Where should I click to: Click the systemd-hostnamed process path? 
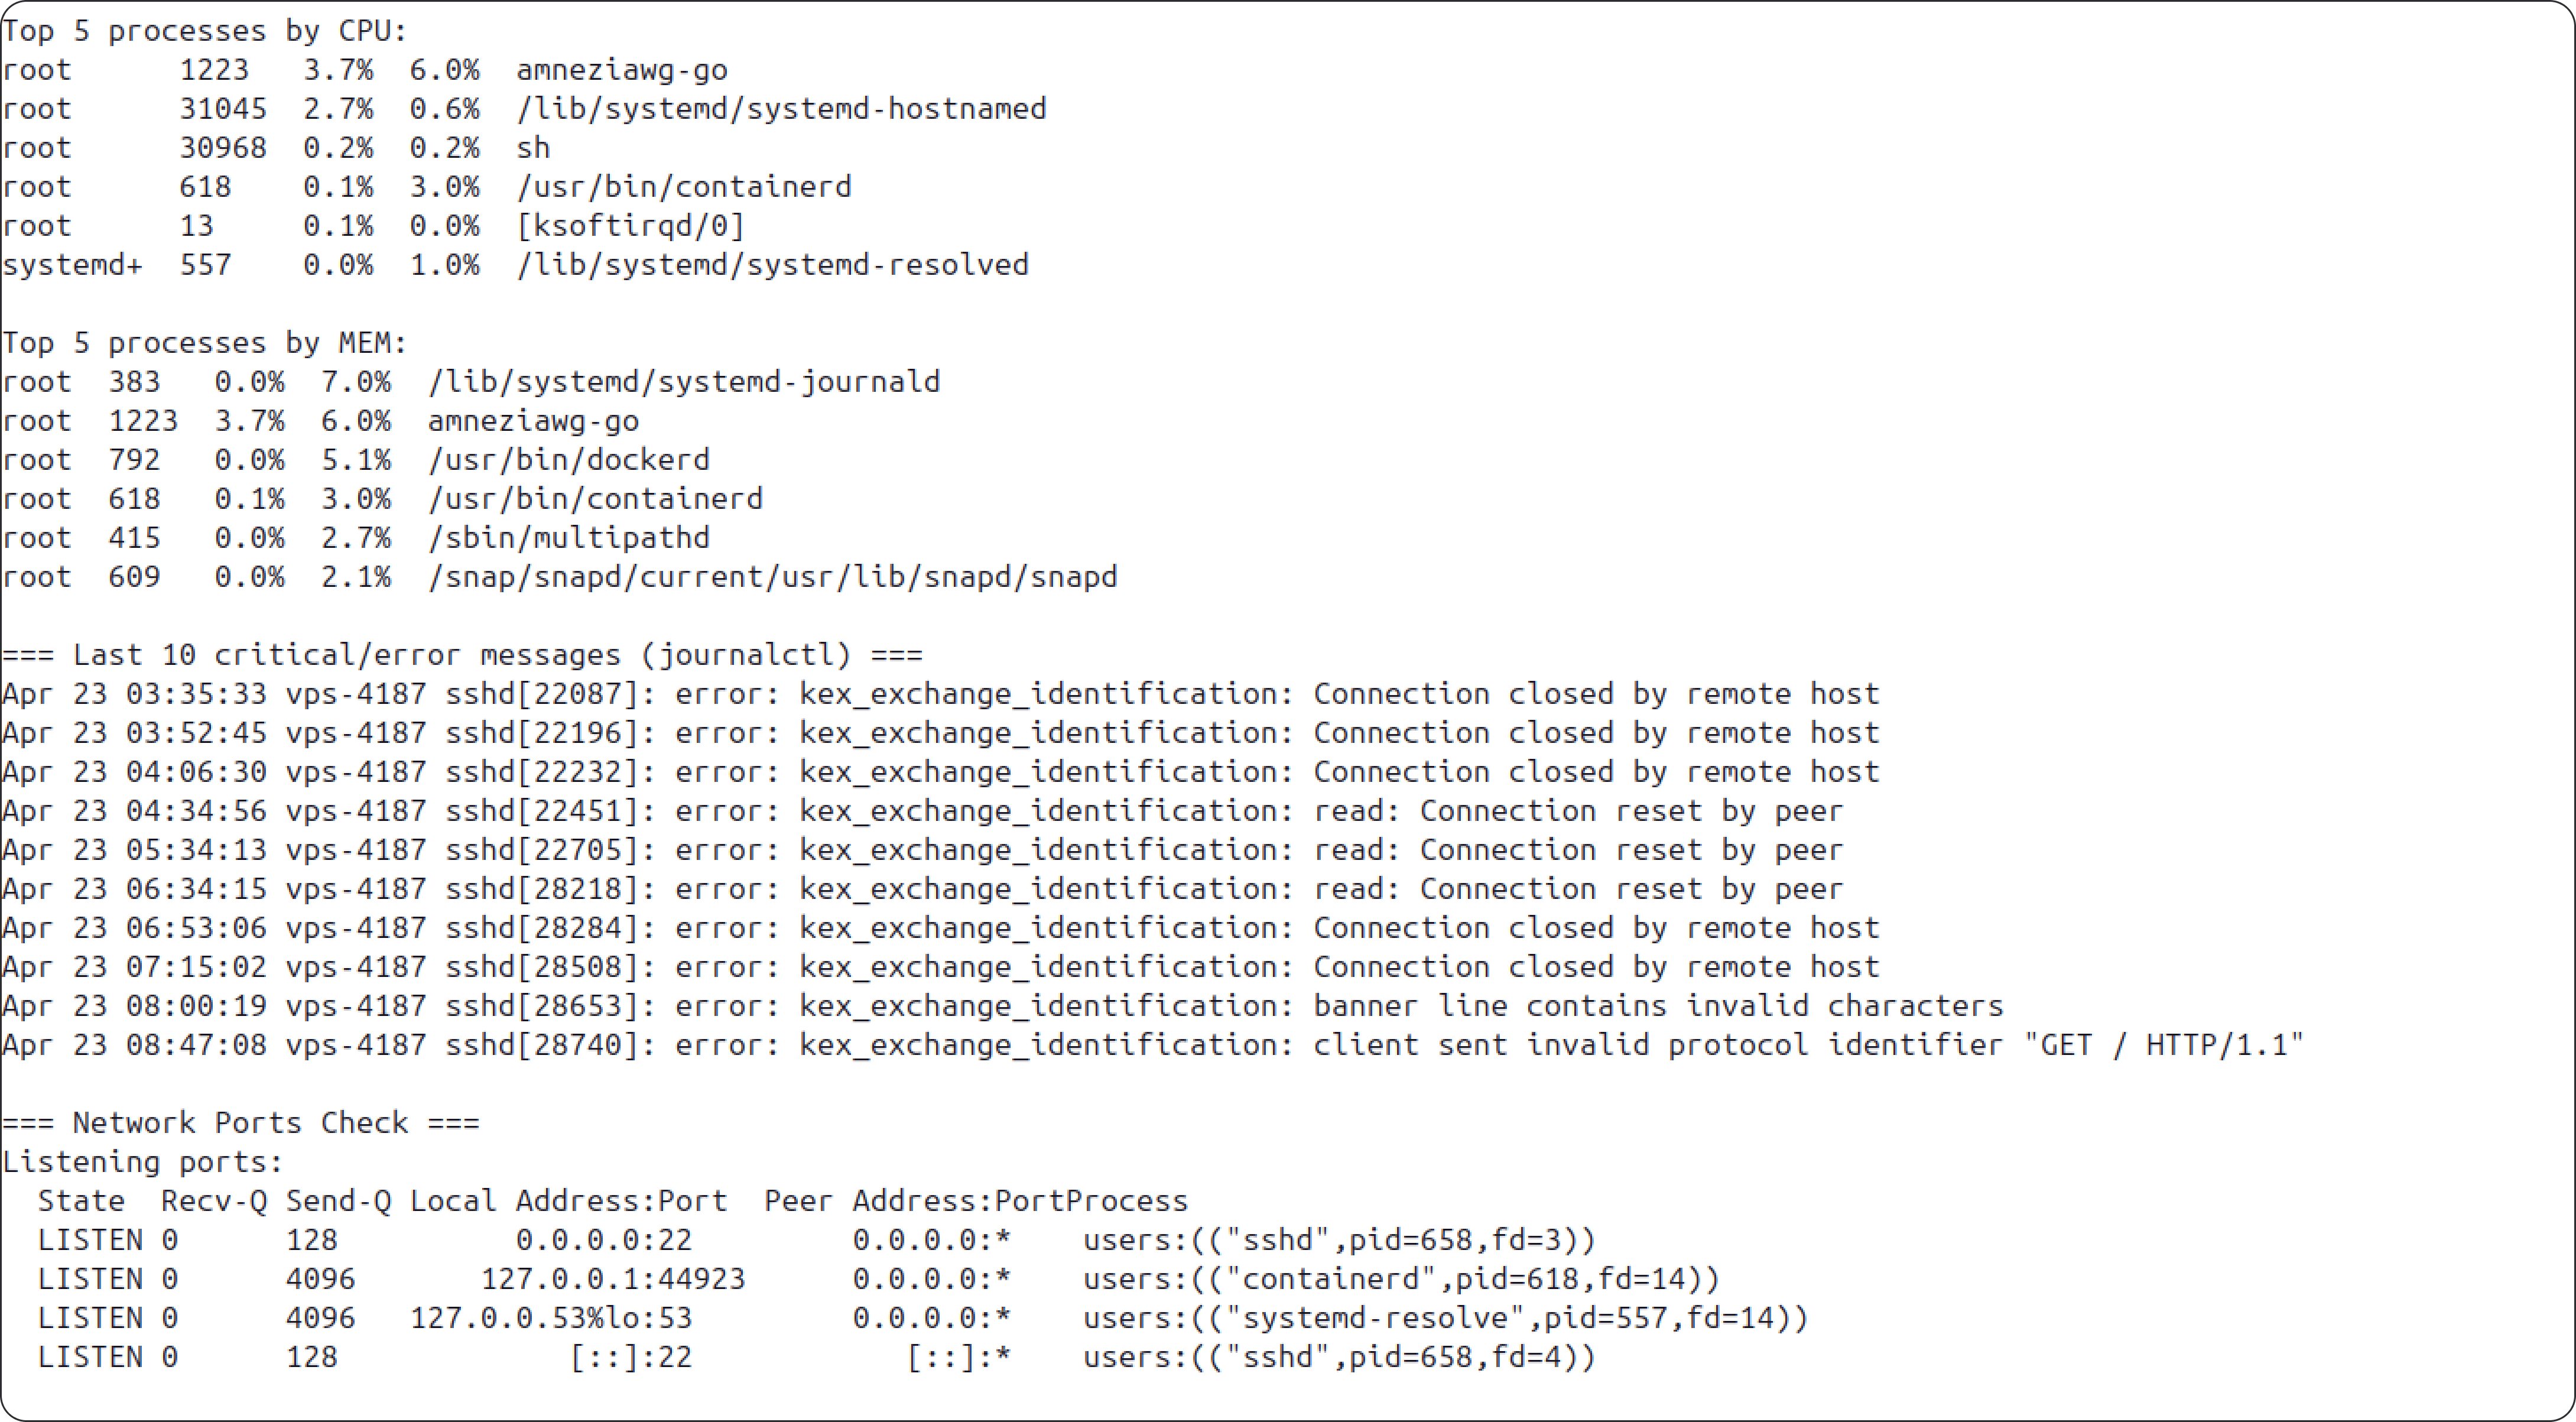(781, 109)
